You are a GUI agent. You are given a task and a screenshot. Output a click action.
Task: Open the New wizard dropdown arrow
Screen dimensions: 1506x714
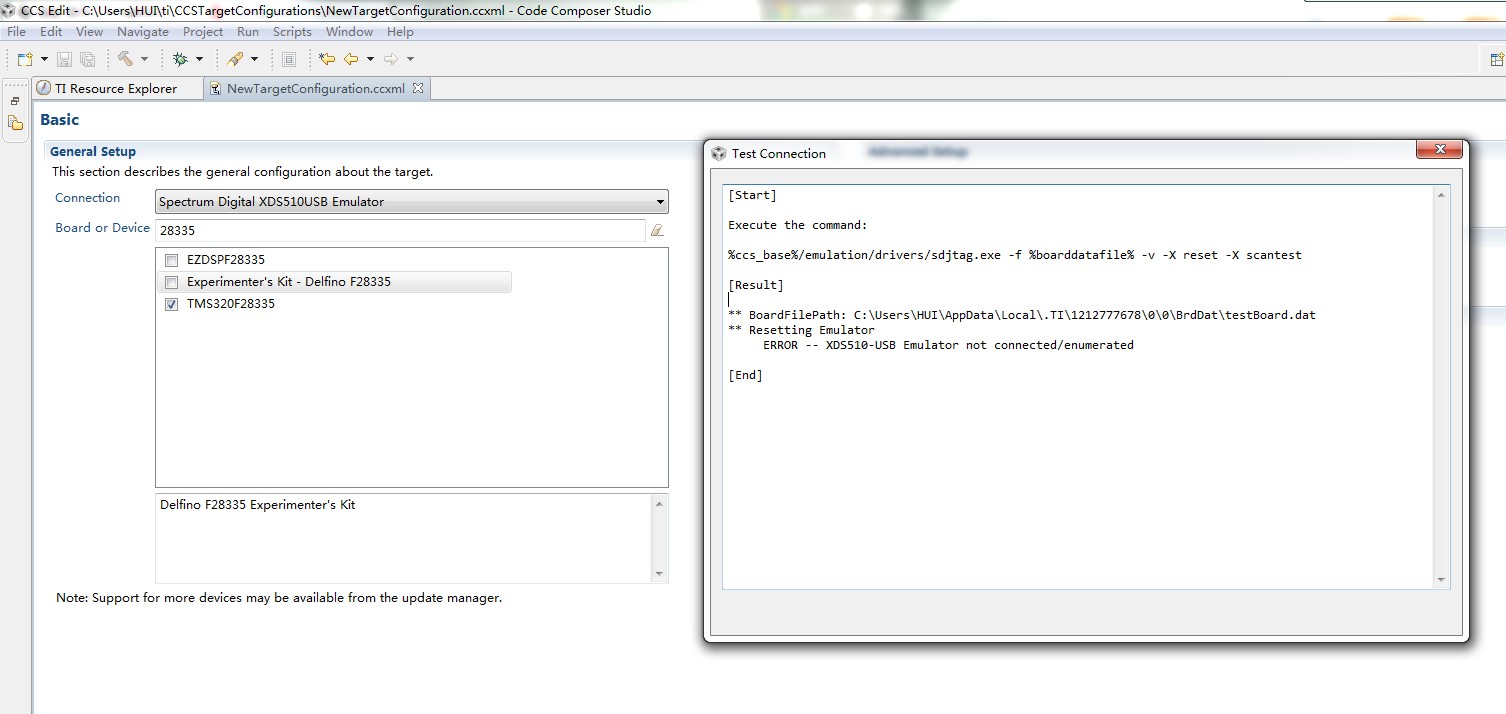point(44,60)
